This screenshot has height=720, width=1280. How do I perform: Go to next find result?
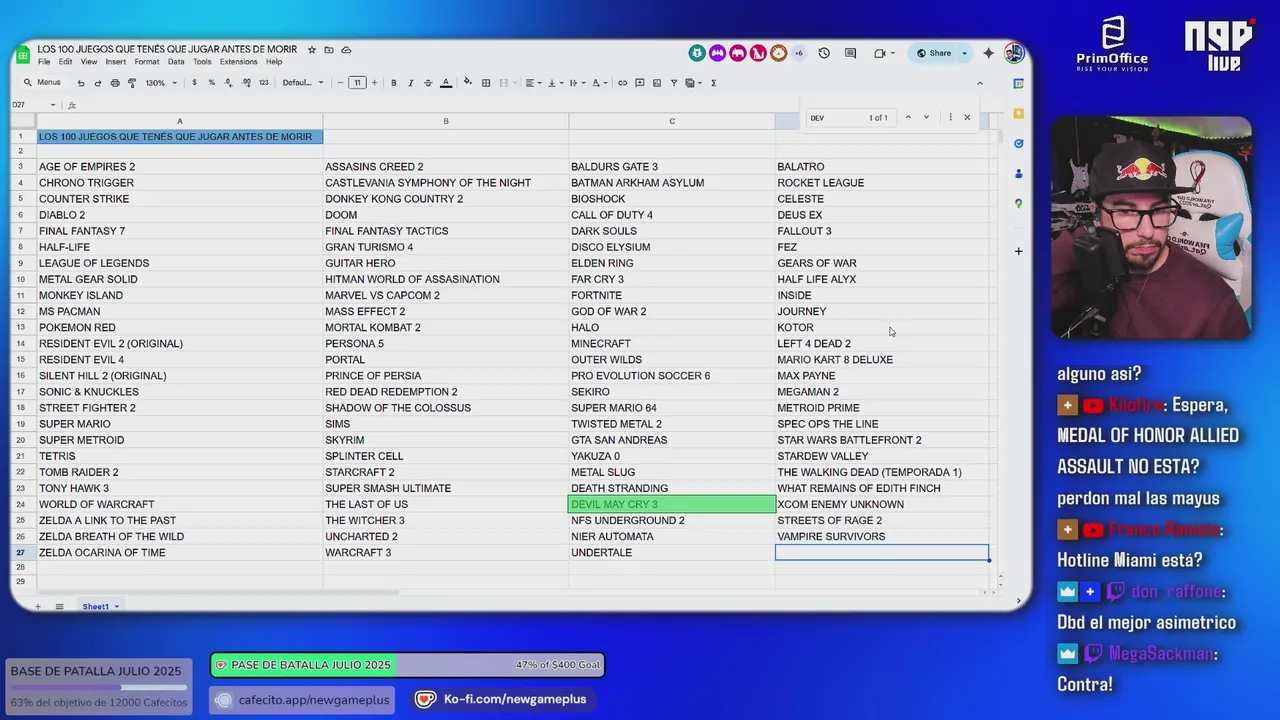pos(926,118)
